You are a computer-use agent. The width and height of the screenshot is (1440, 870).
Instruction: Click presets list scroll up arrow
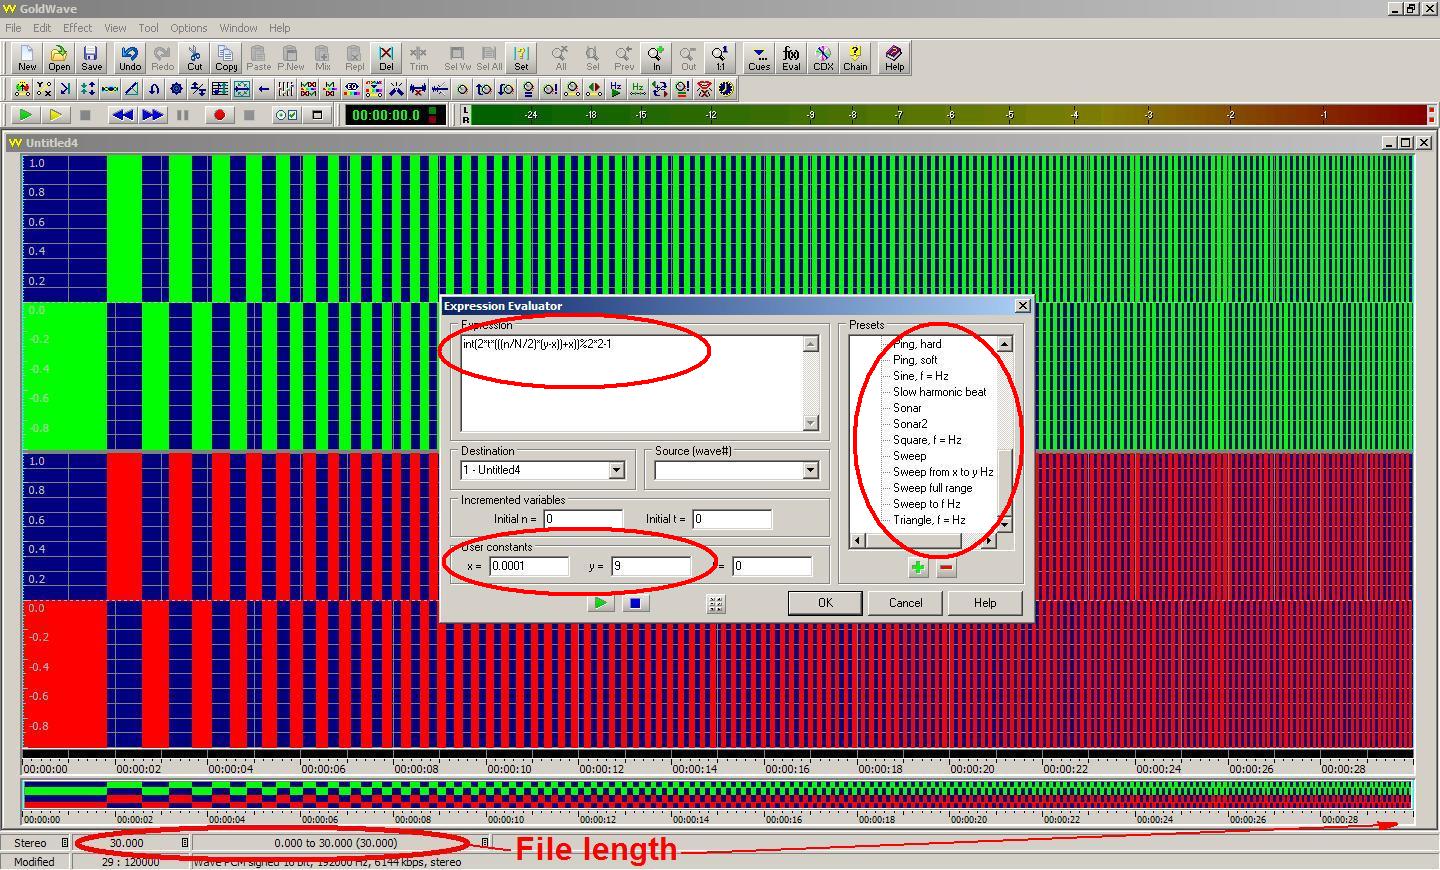coord(1004,344)
